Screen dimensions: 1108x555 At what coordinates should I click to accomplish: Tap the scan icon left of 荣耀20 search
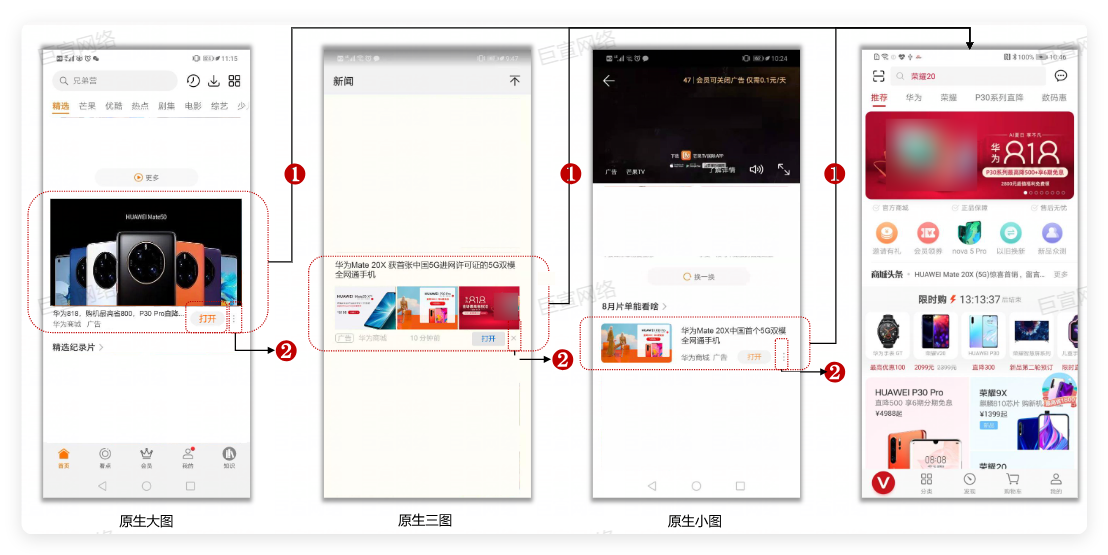click(878, 76)
